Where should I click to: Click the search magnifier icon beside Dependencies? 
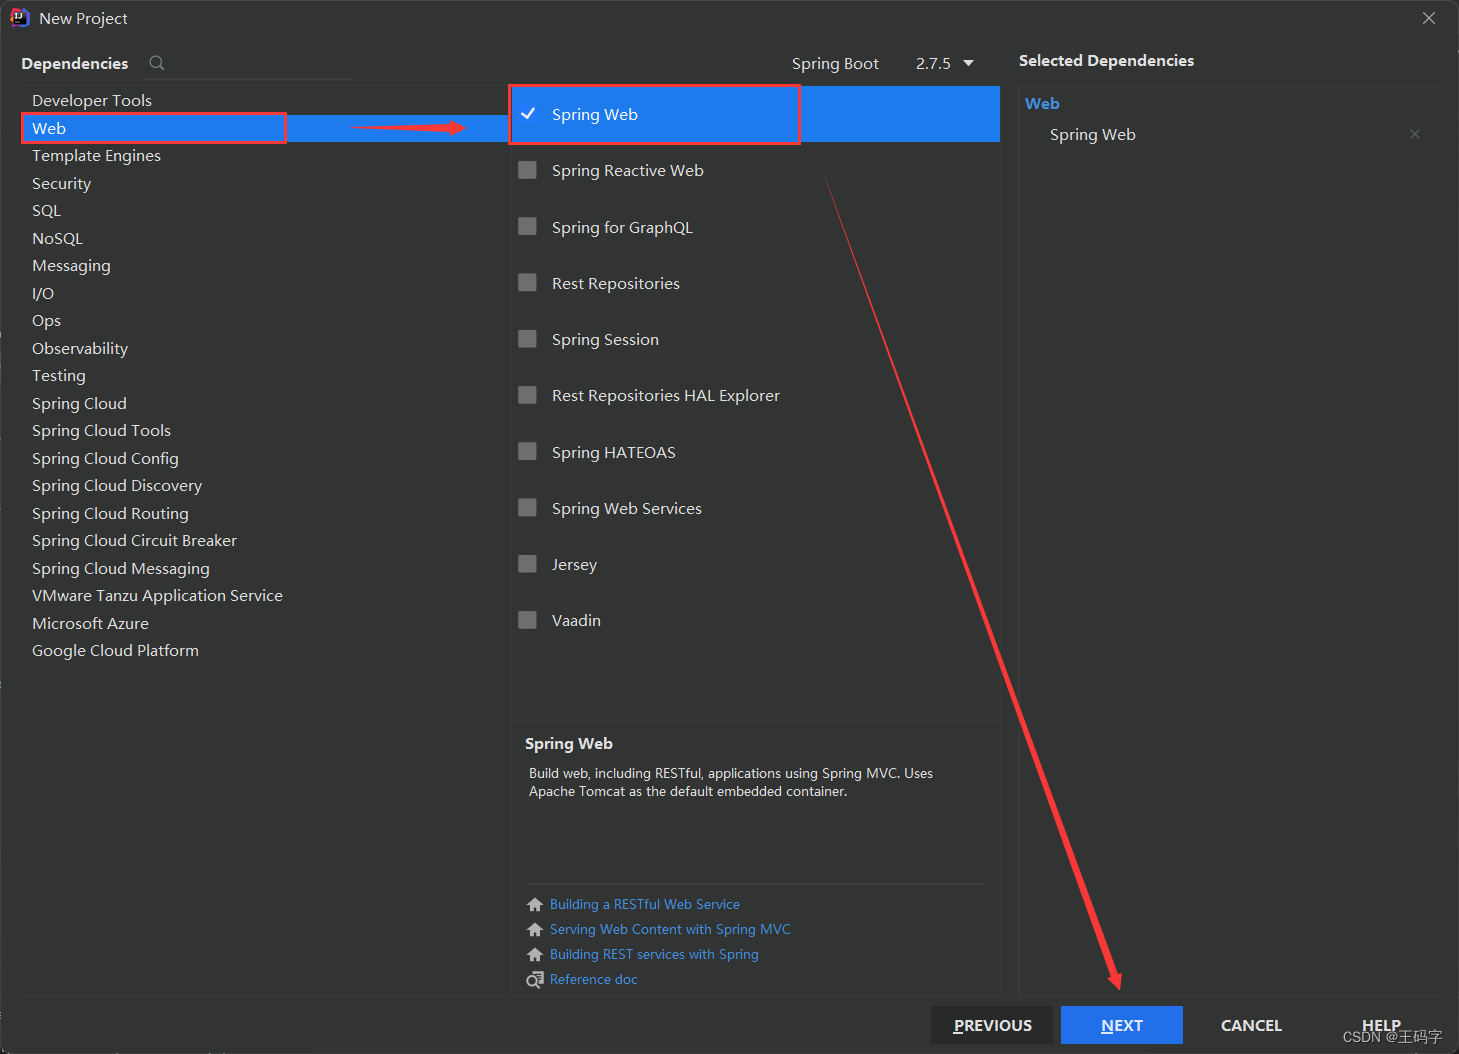point(157,63)
